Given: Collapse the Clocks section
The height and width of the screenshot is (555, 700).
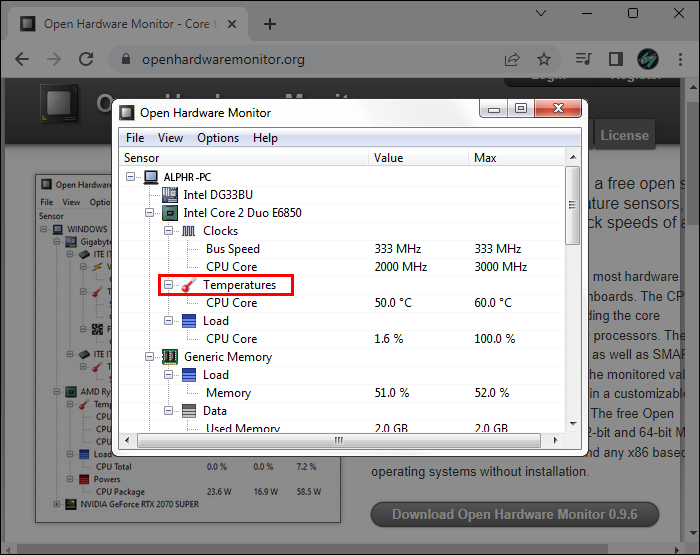Looking at the screenshot, I should coord(168,231).
